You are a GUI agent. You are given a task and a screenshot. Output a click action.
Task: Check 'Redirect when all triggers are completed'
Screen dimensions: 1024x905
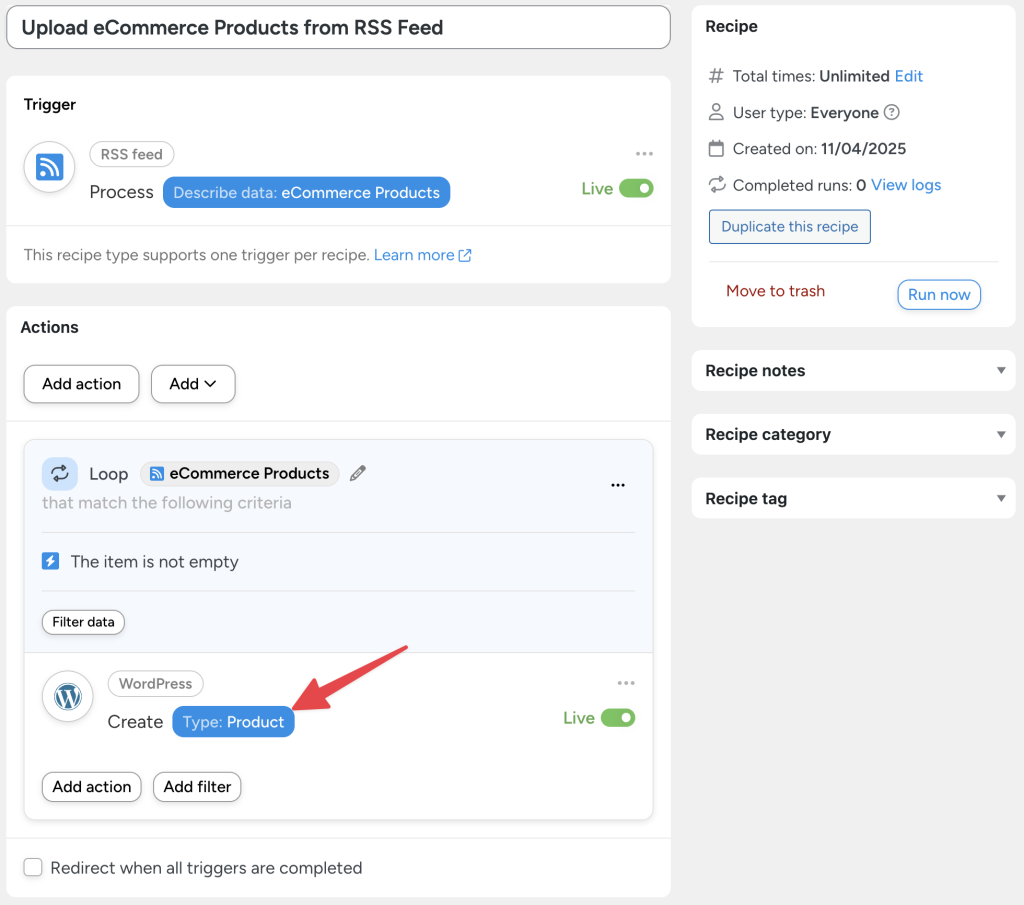click(x=33, y=868)
